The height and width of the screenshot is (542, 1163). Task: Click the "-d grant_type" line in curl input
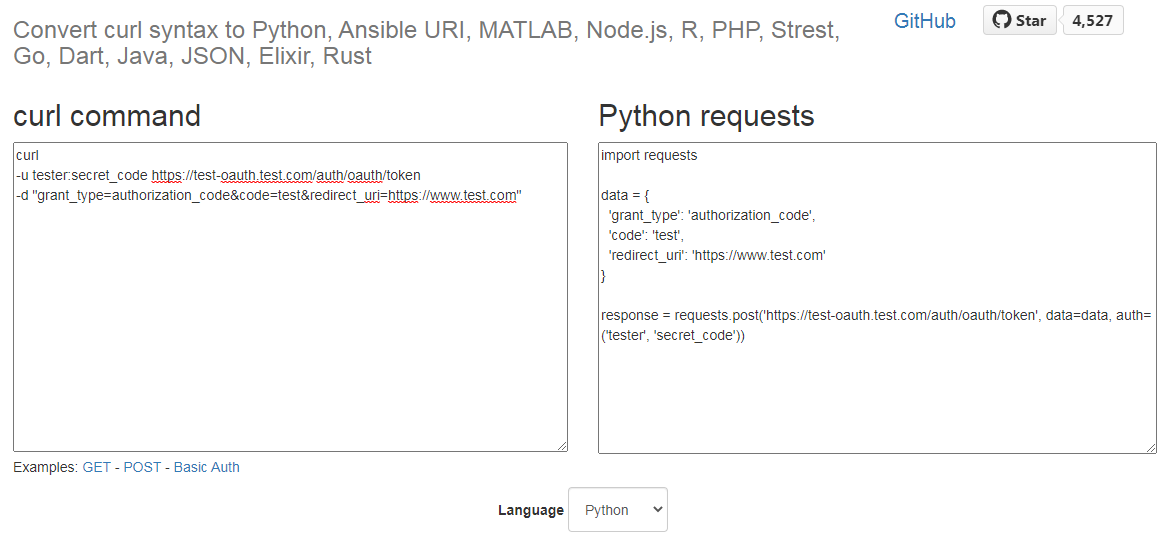point(270,195)
